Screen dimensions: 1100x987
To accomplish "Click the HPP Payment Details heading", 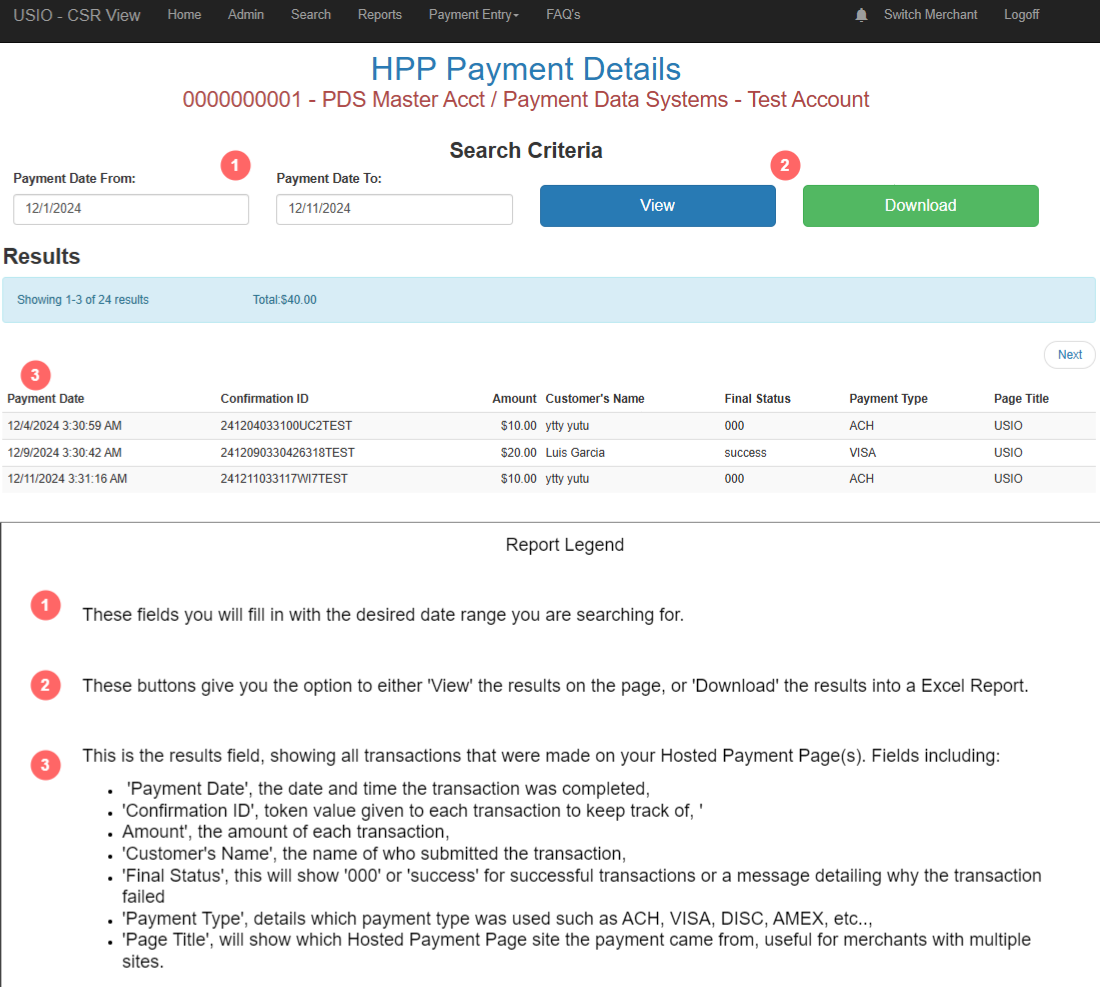I will (x=525, y=69).
